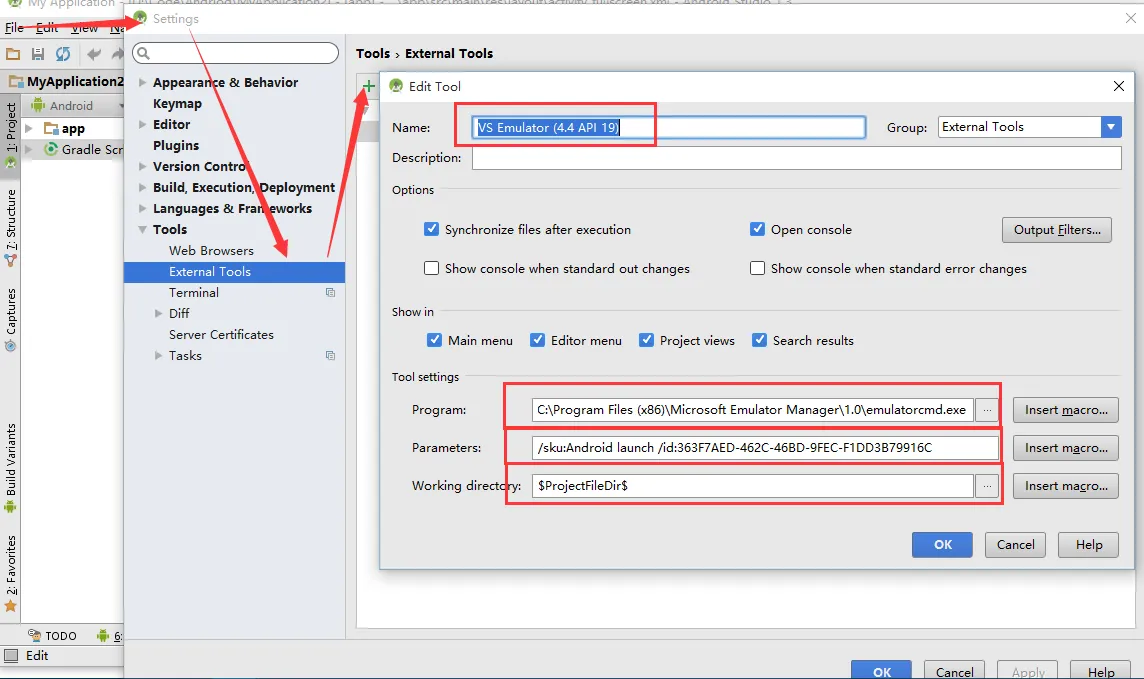Click the browse button next to Working directory
The image size is (1144, 679).
point(987,486)
